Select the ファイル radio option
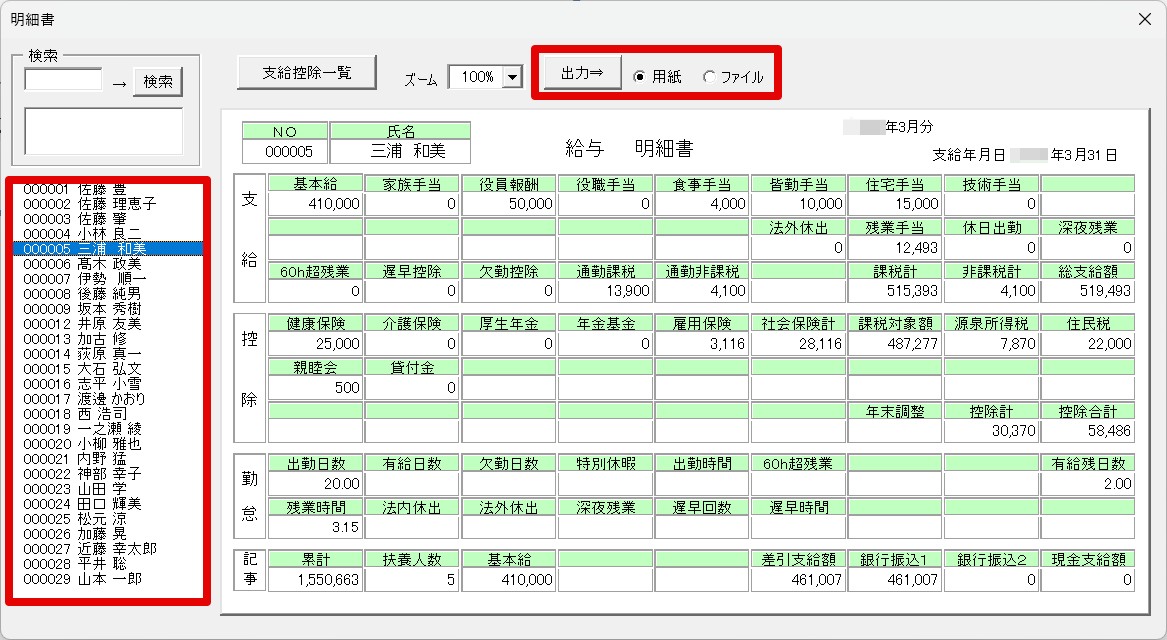The height and width of the screenshot is (640, 1167). tap(710, 77)
